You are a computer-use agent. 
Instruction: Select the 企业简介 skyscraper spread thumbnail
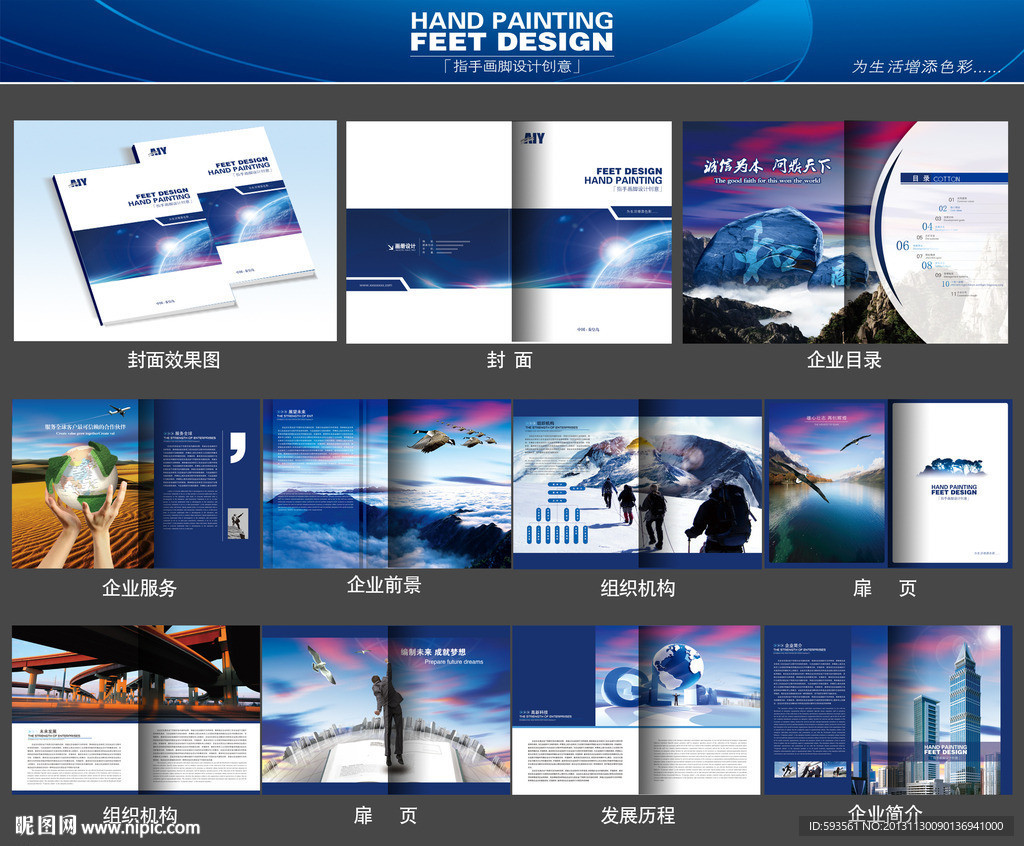click(x=888, y=710)
